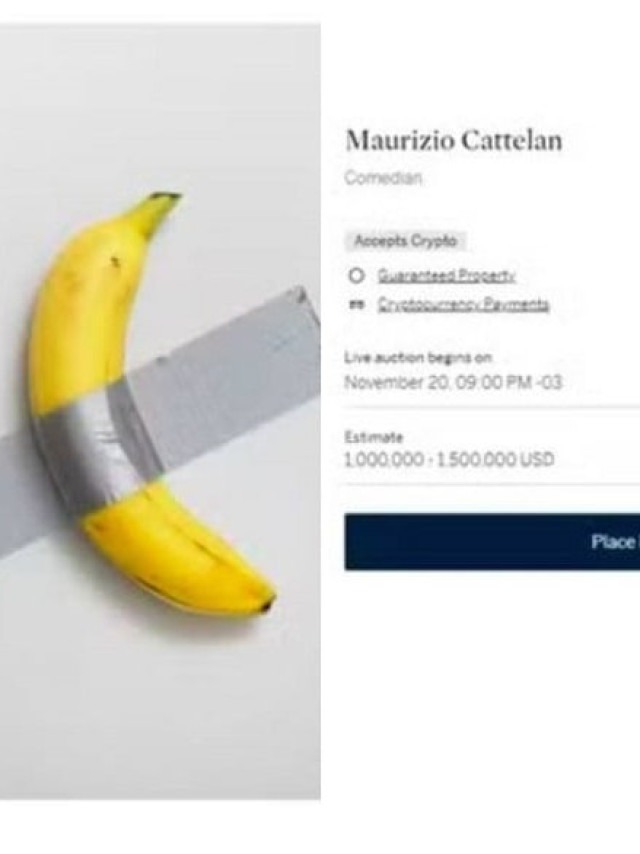This screenshot has height=854, width=640.
Task: Click the 1,000,000 - 1,500,000 USD estimate
Action: [x=449, y=460]
